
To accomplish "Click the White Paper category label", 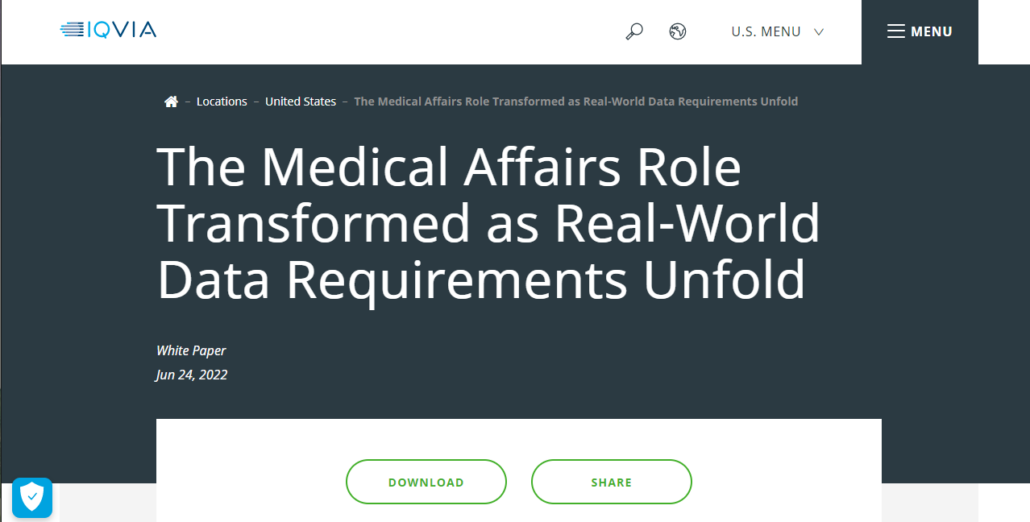I will tap(191, 351).
